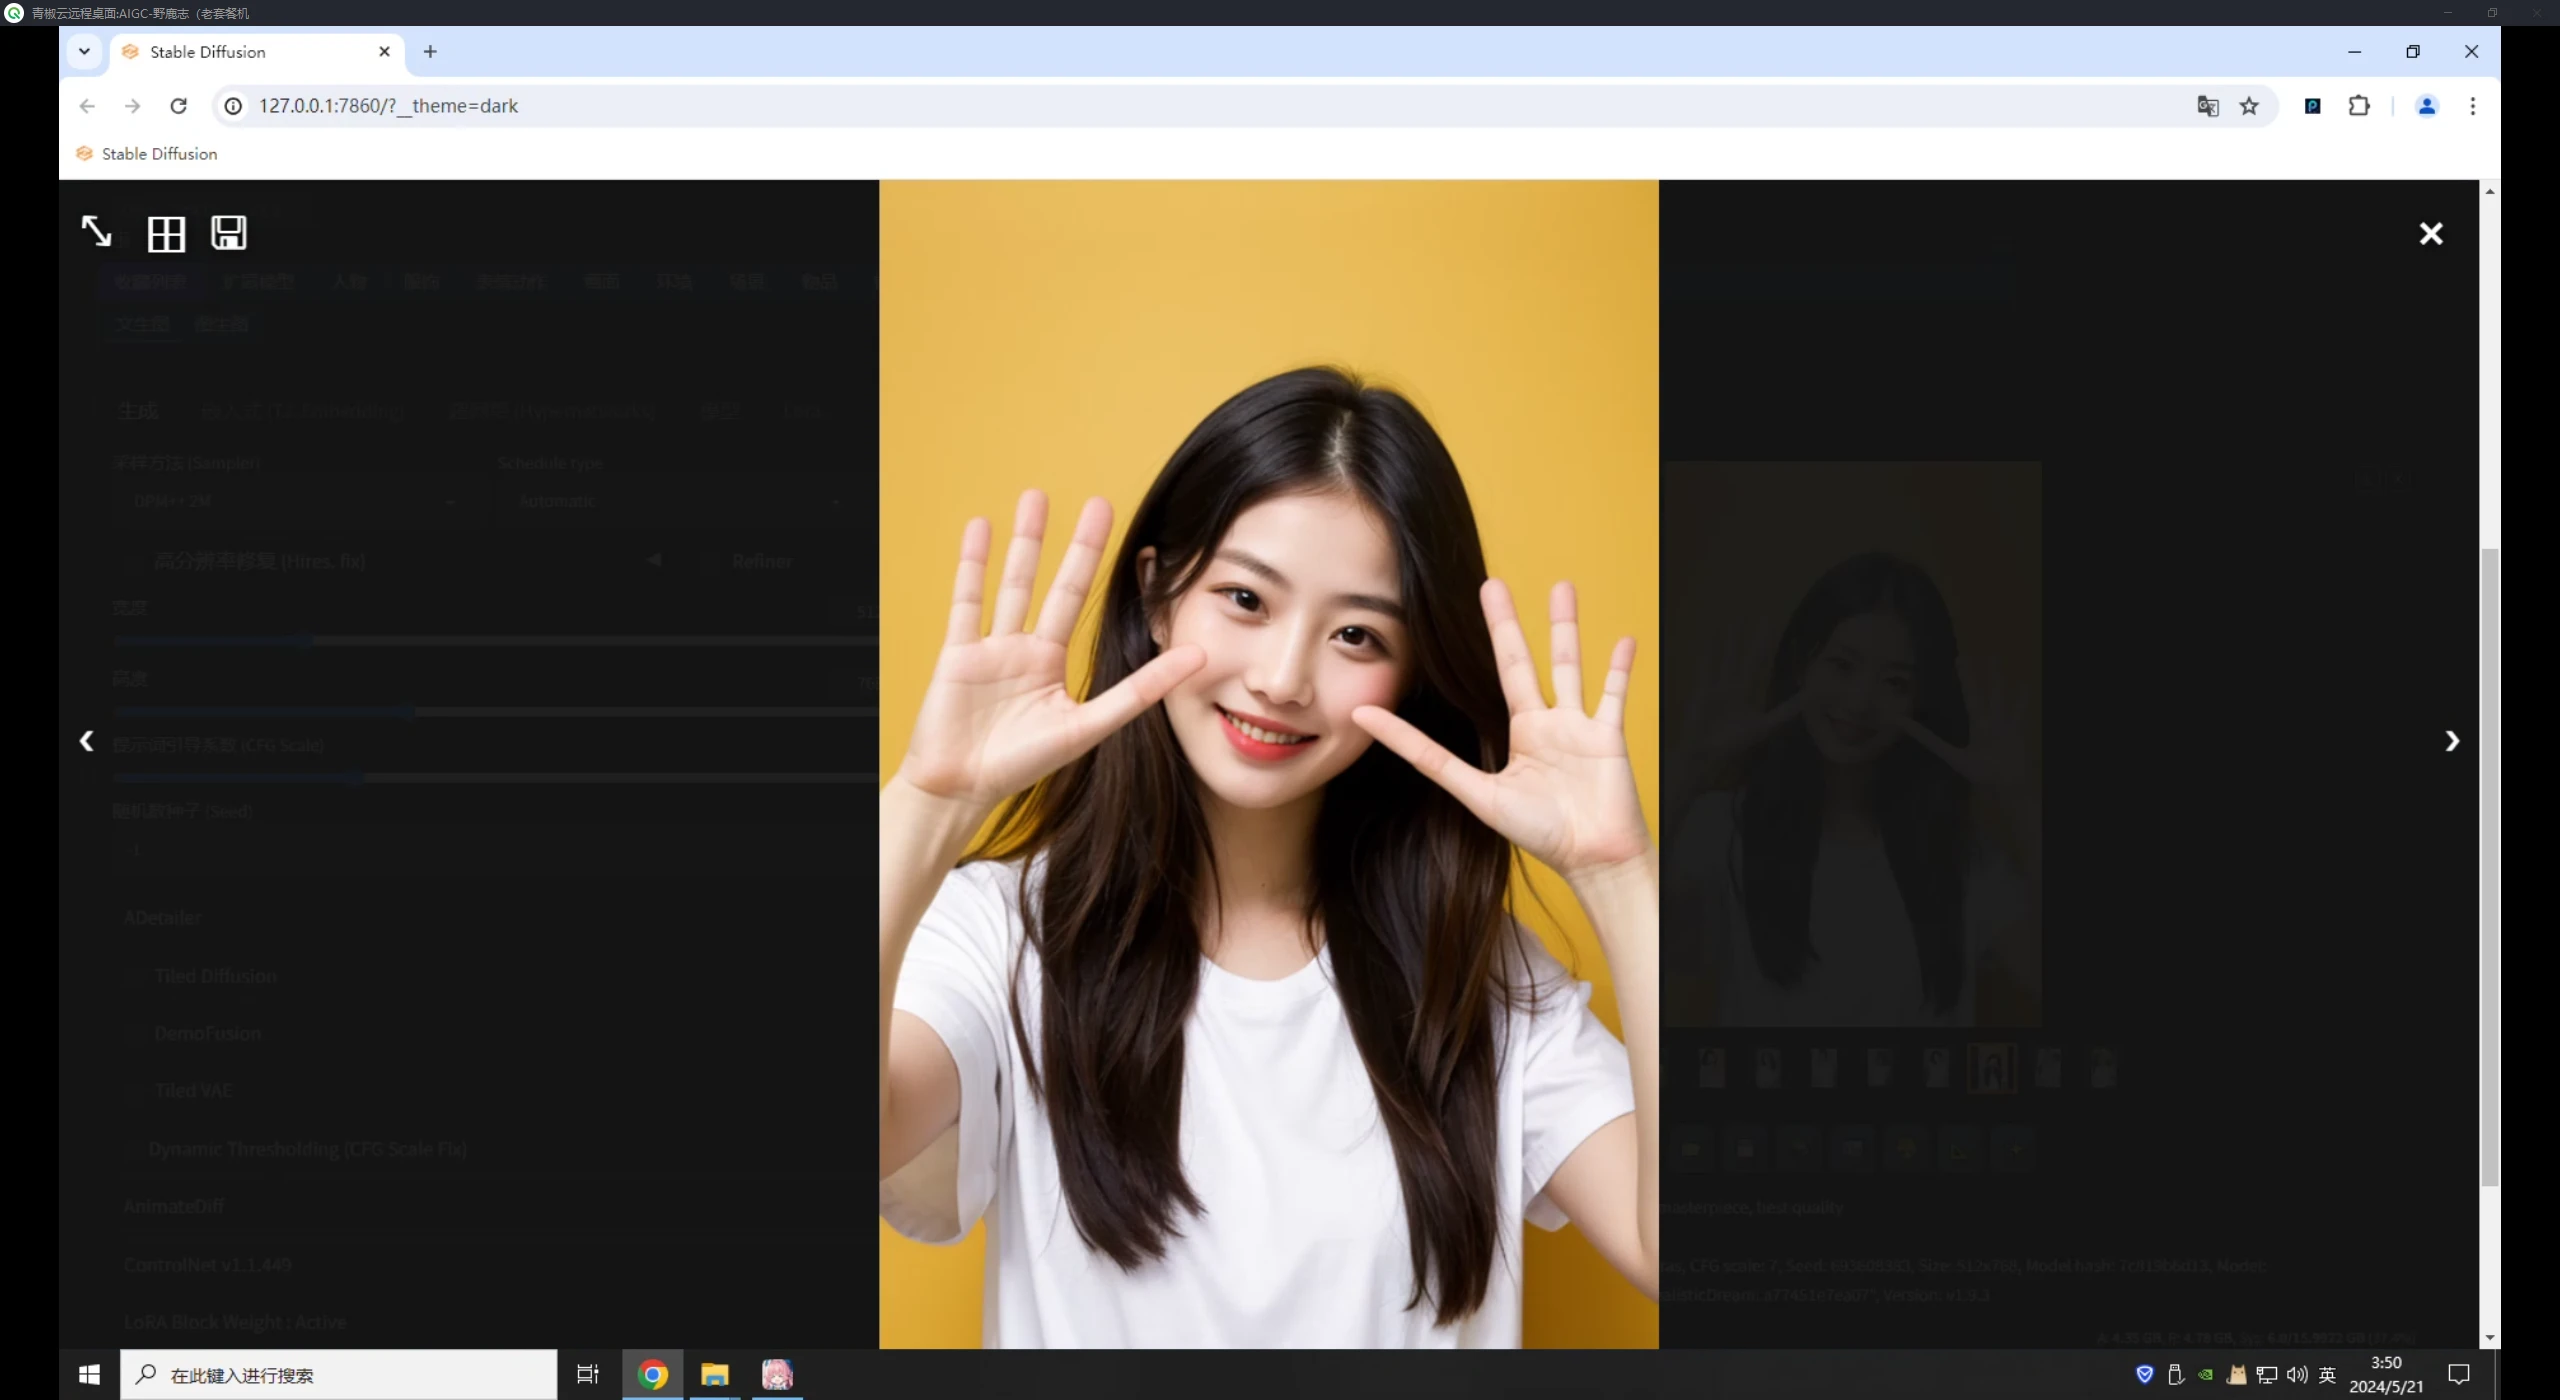Click the remote desktop title bar logo
The height and width of the screenshot is (1400, 2560).
(14, 13)
